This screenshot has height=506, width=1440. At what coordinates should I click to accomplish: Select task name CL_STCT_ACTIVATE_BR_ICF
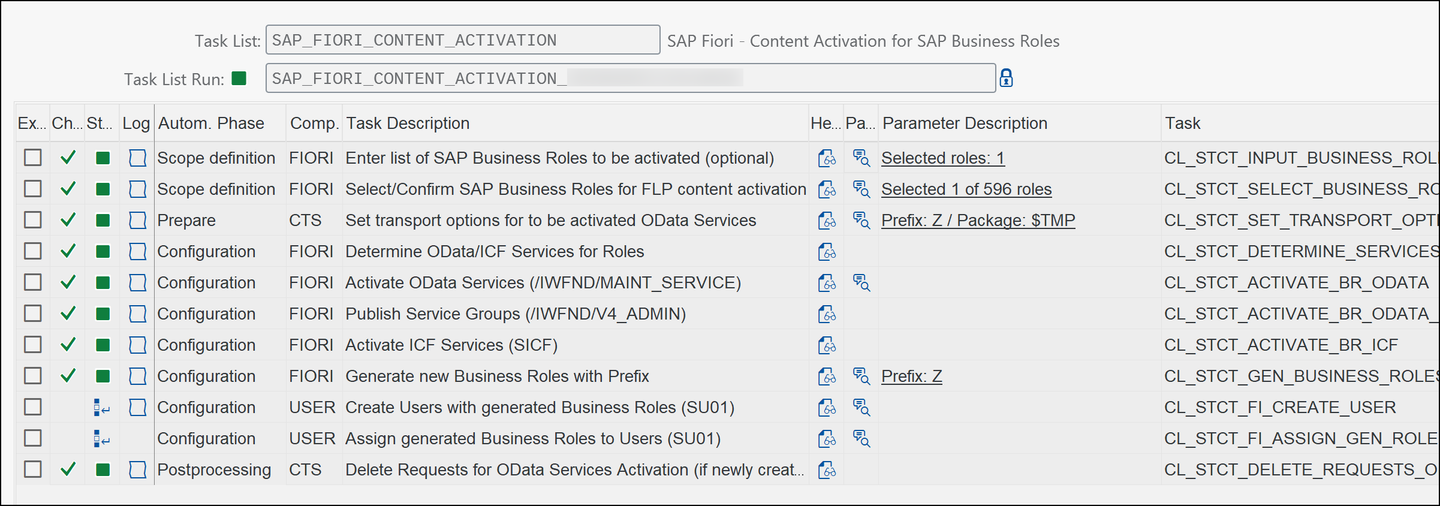click(1281, 345)
